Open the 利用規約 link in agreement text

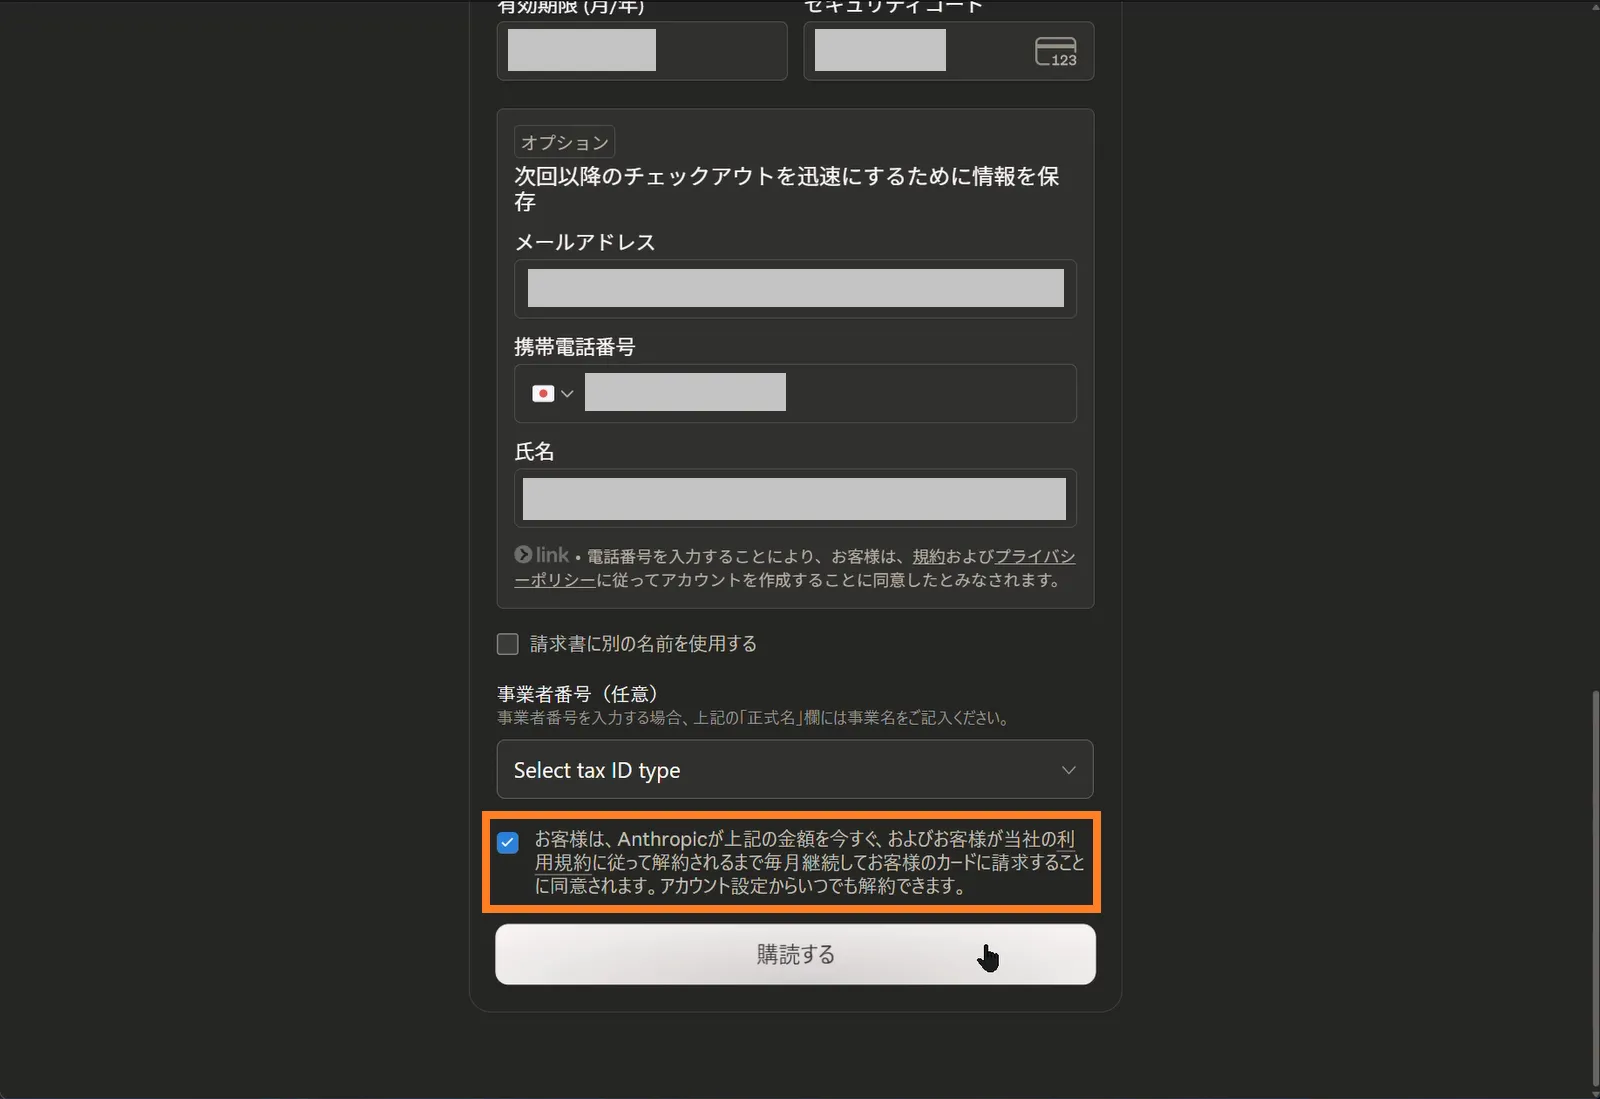point(805,850)
